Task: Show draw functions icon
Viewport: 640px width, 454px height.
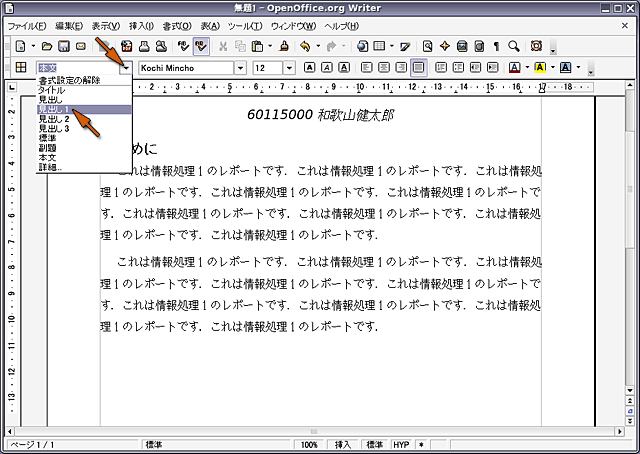Action: (405, 46)
